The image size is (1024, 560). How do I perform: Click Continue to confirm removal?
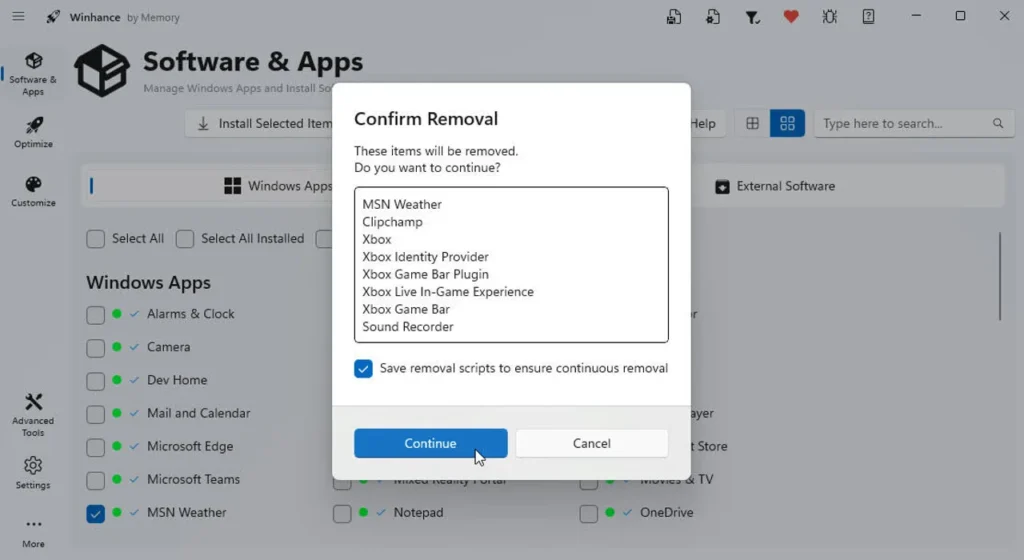(430, 443)
